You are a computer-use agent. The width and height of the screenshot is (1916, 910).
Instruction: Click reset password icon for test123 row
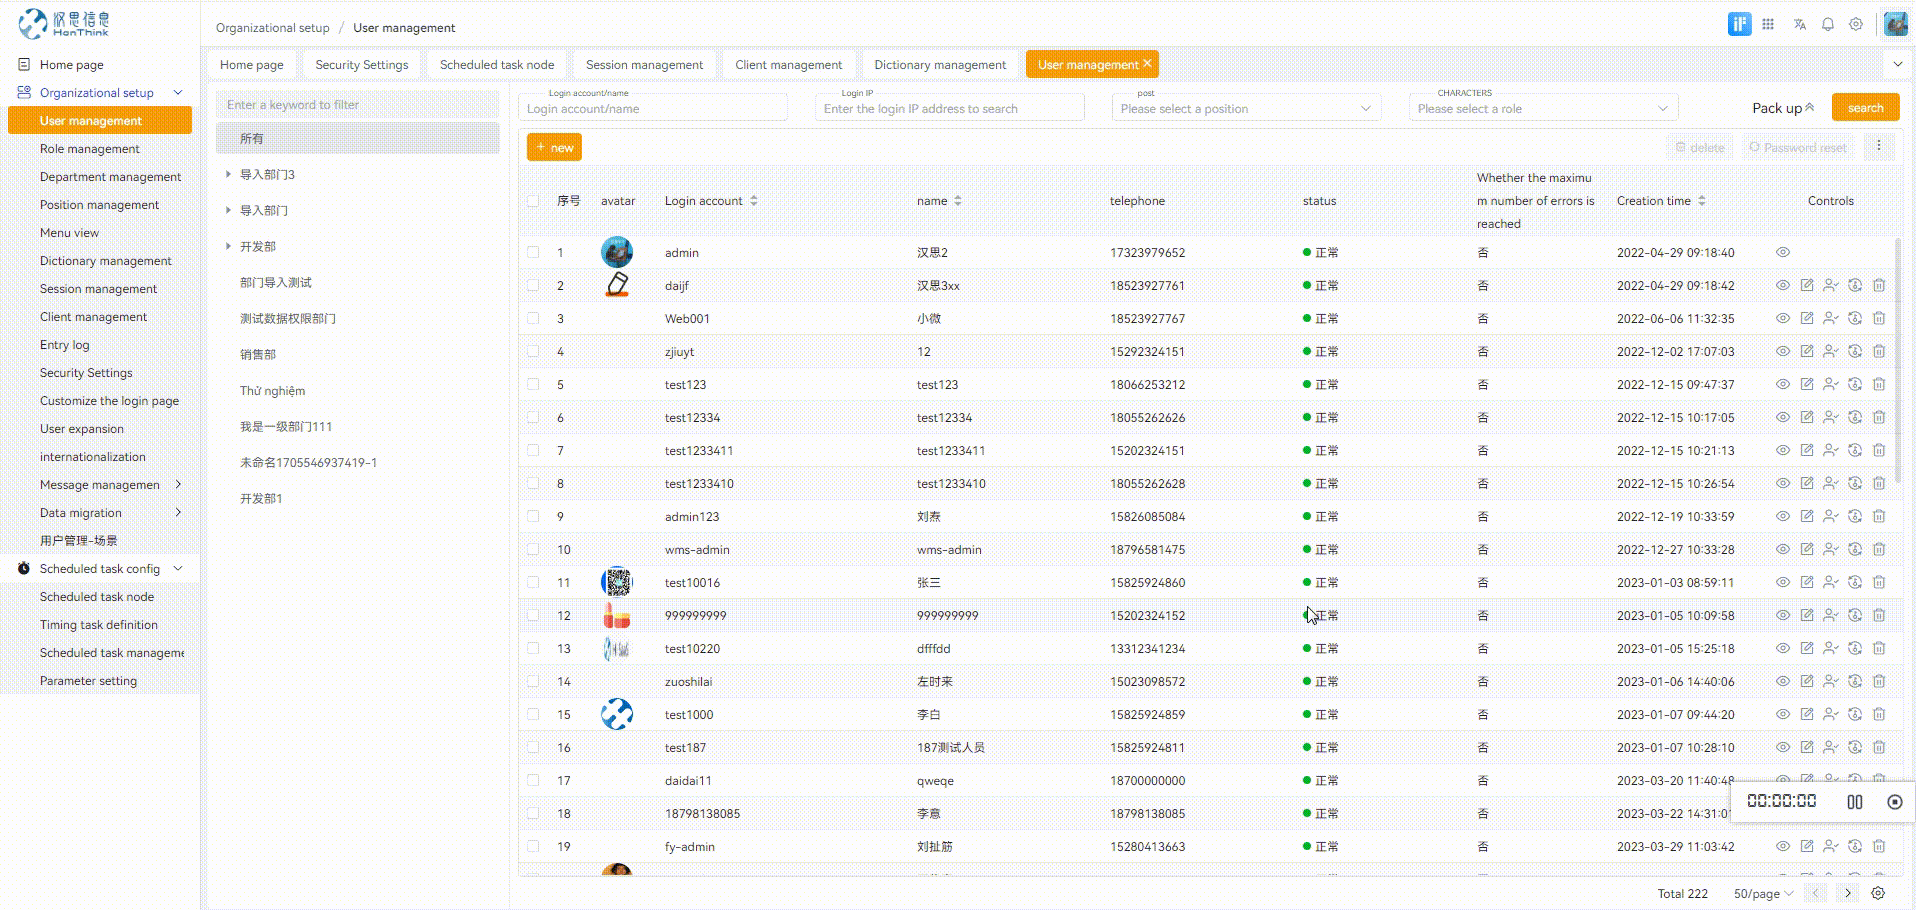(1854, 385)
